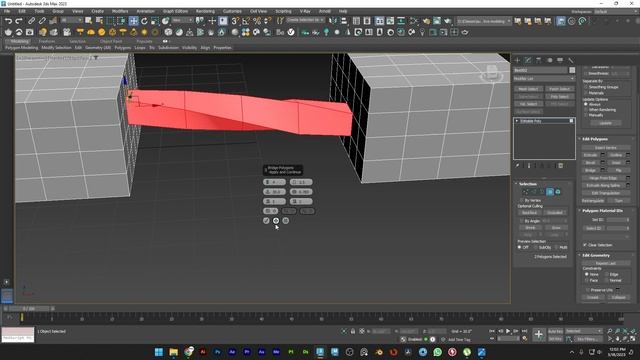This screenshot has width=640, height=360.
Task: Open the Modify panel tab
Action: point(528,60)
